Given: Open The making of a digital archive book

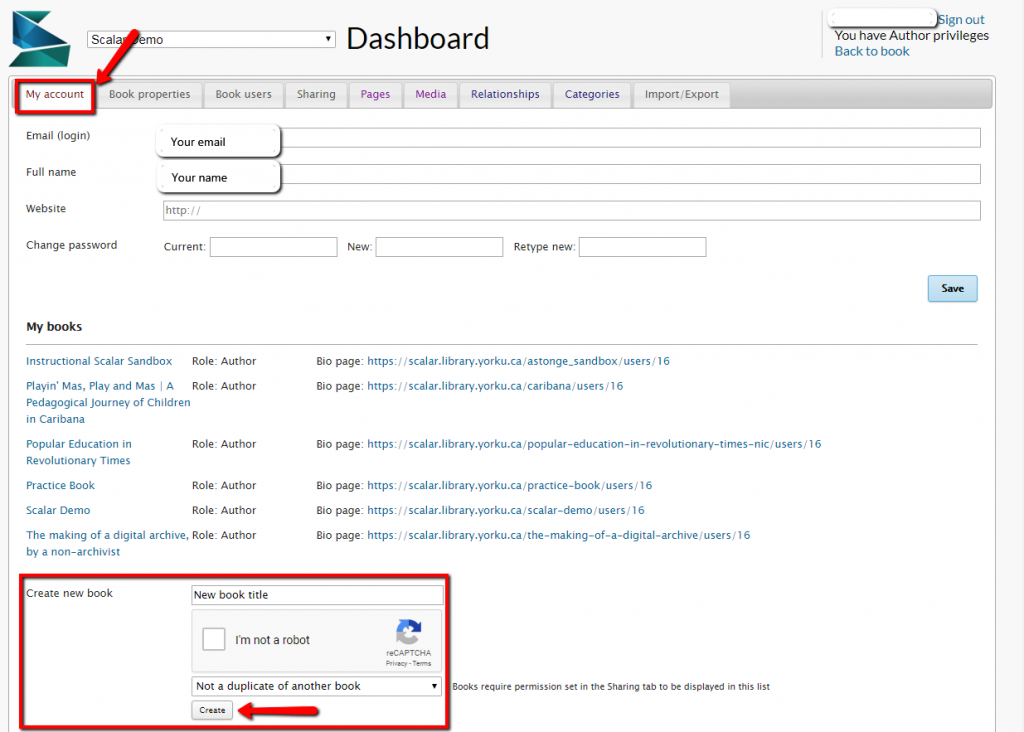Looking at the screenshot, I should [x=107, y=543].
